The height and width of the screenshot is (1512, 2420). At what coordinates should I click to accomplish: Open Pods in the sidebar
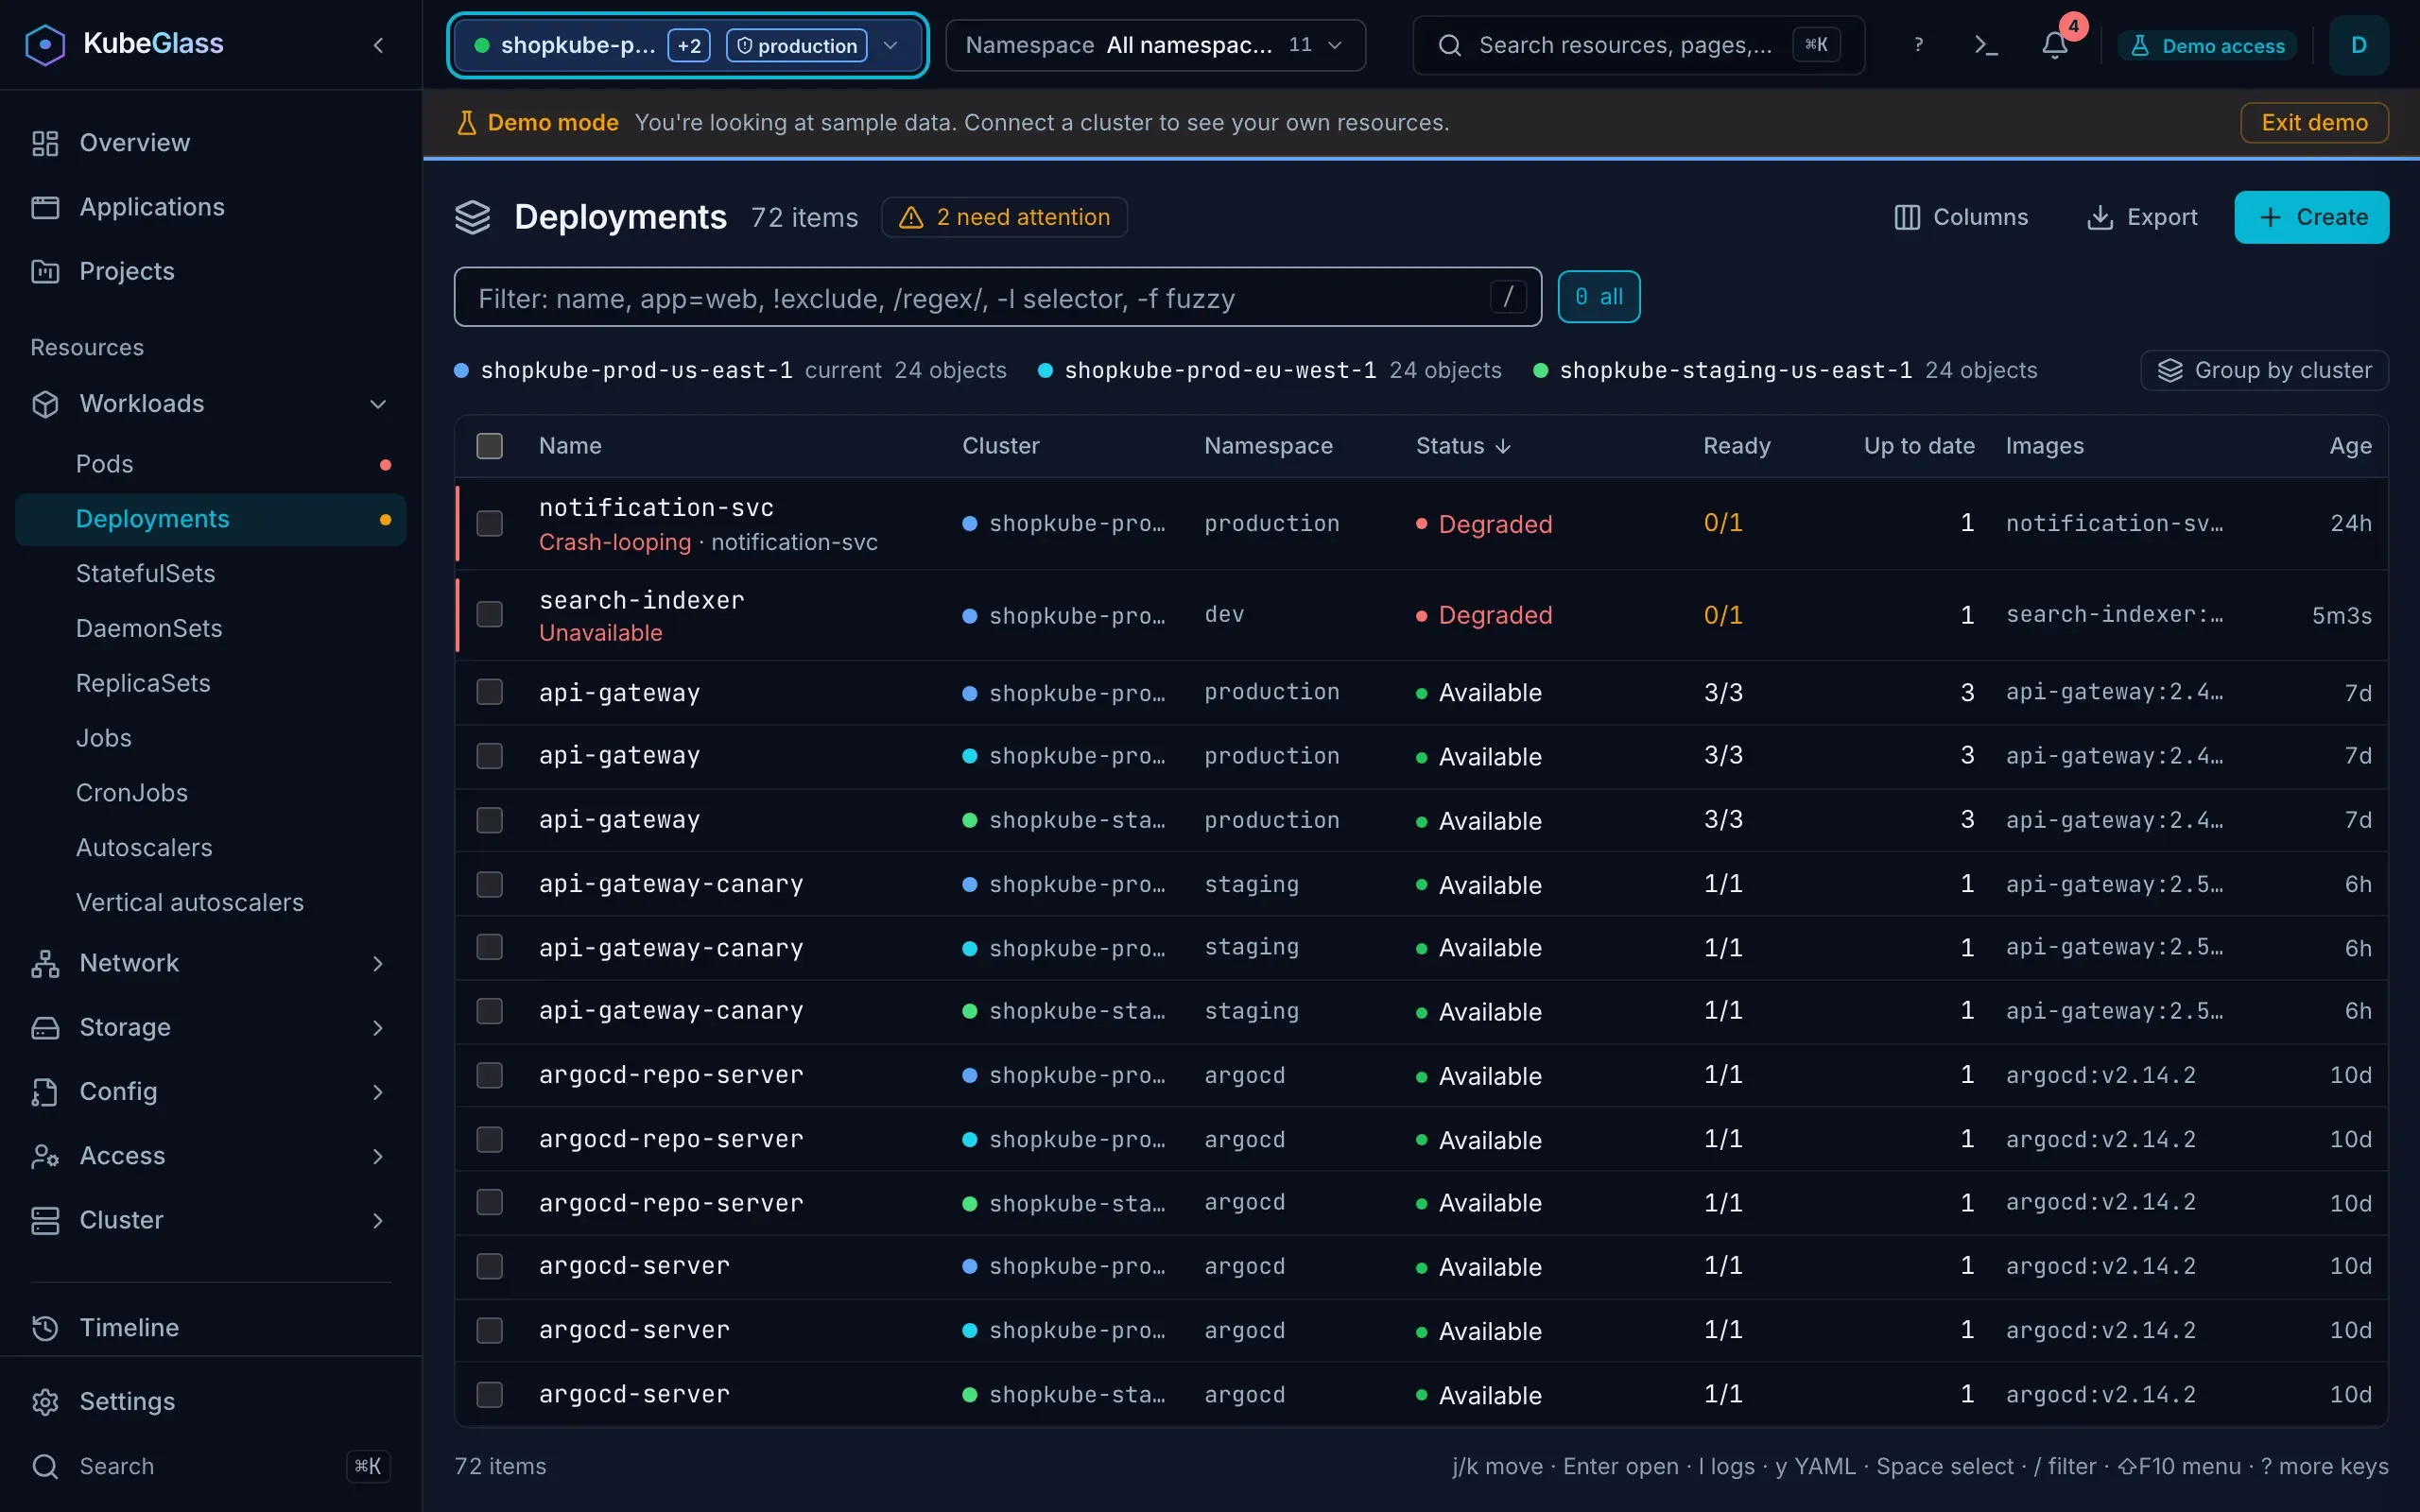[210, 464]
